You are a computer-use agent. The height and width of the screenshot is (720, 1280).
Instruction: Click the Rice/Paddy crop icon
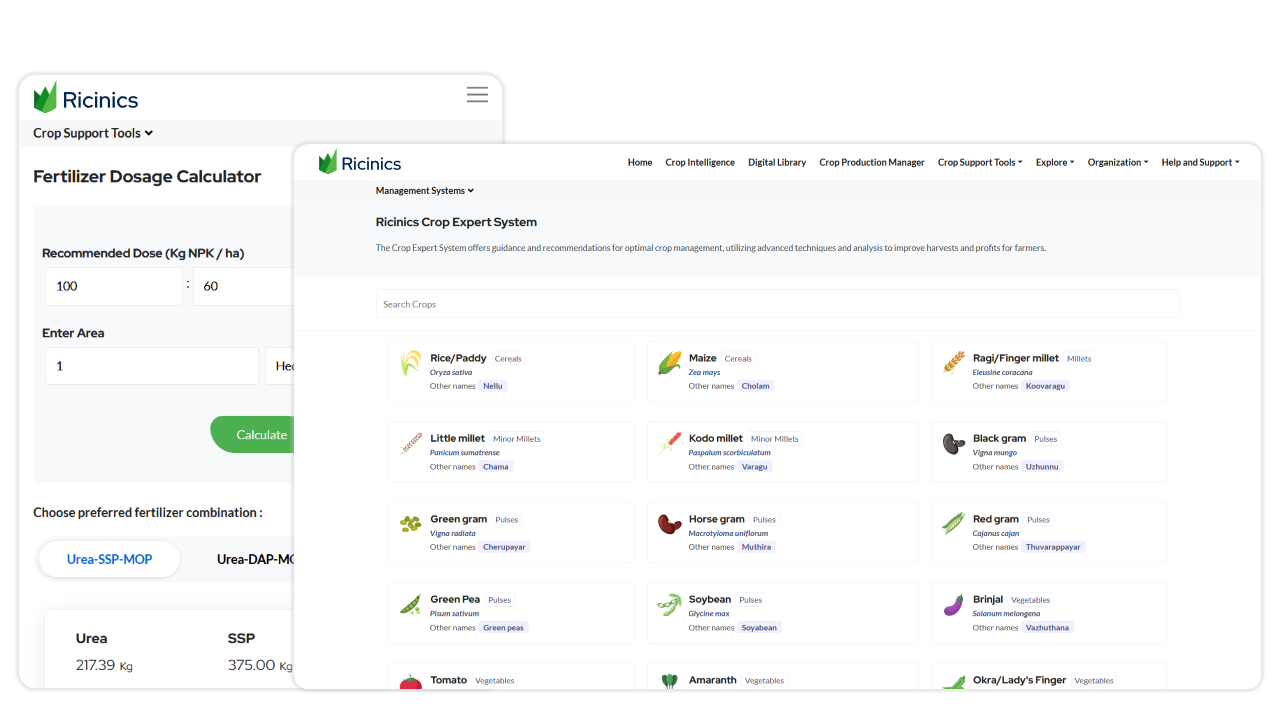(x=411, y=363)
